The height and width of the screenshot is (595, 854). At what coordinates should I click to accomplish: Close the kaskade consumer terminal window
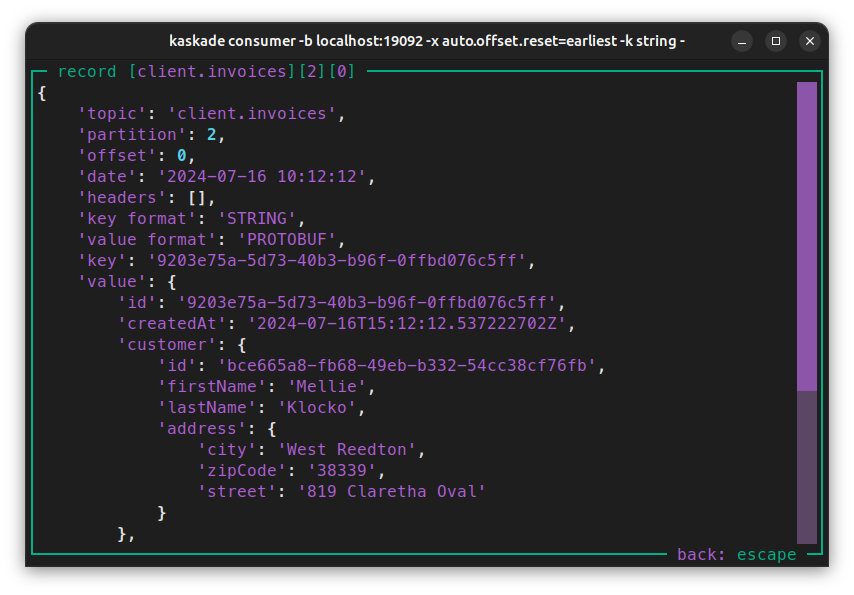click(810, 41)
